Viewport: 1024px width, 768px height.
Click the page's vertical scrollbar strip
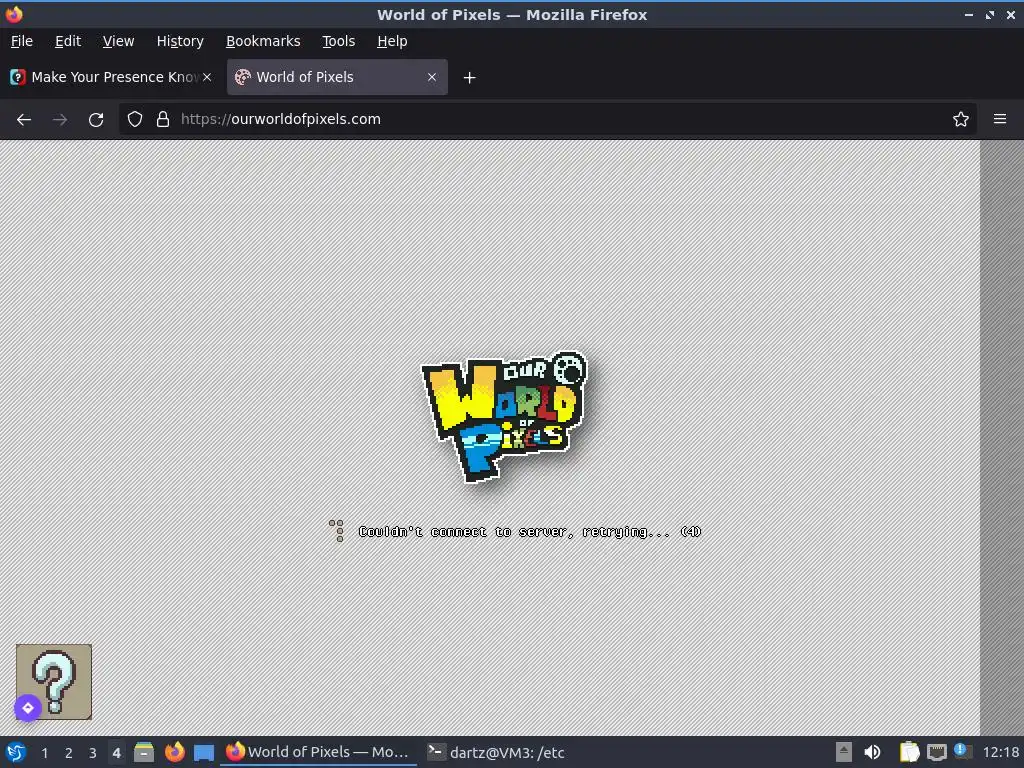click(x=1002, y=438)
